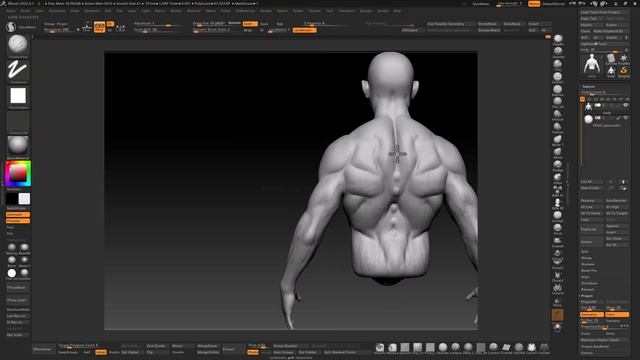Click the MergeDown button
This screenshot has width=640, height=360.
coord(208,346)
